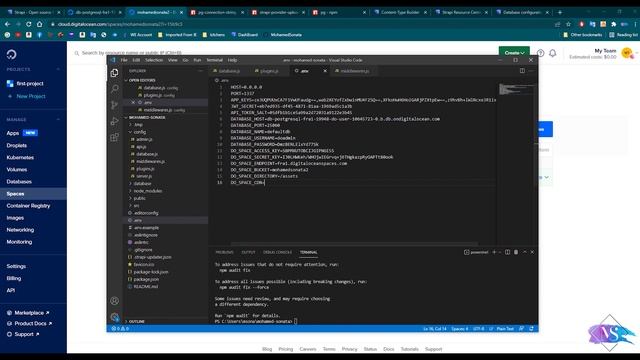Click the browser address bar
The image size is (640, 360).
pos(302,24)
